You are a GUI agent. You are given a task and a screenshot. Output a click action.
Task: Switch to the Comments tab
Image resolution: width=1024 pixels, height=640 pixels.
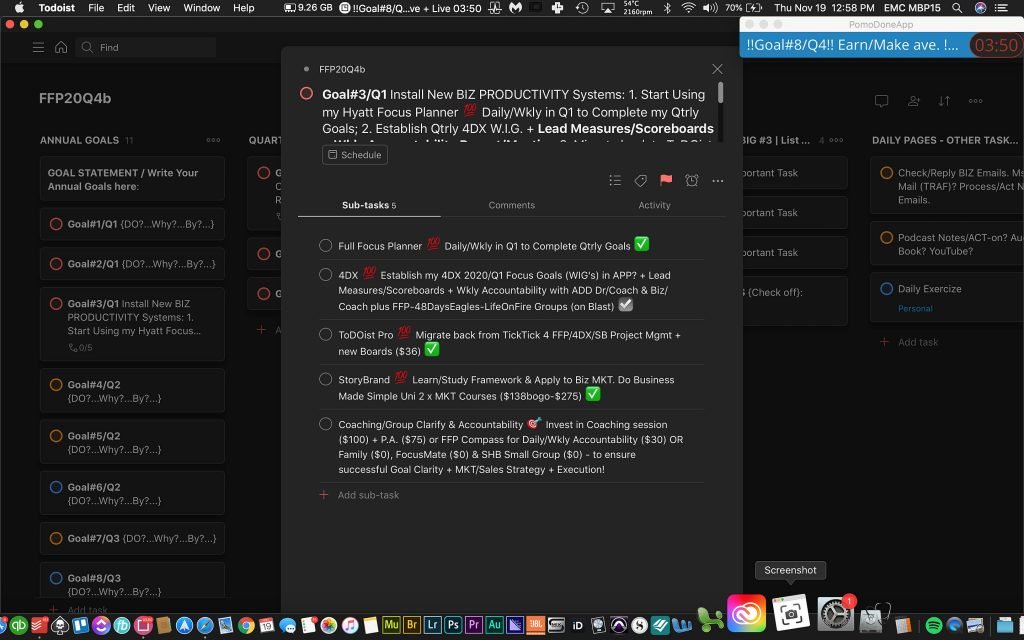511,205
